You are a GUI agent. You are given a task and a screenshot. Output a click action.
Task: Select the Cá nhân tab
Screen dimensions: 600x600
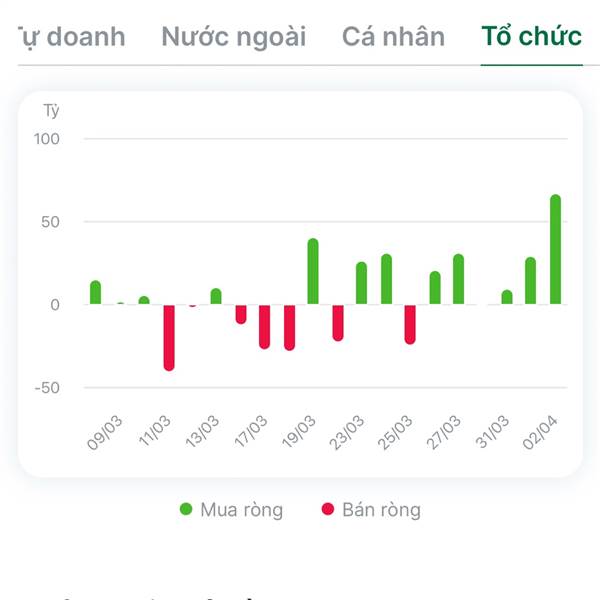click(393, 37)
